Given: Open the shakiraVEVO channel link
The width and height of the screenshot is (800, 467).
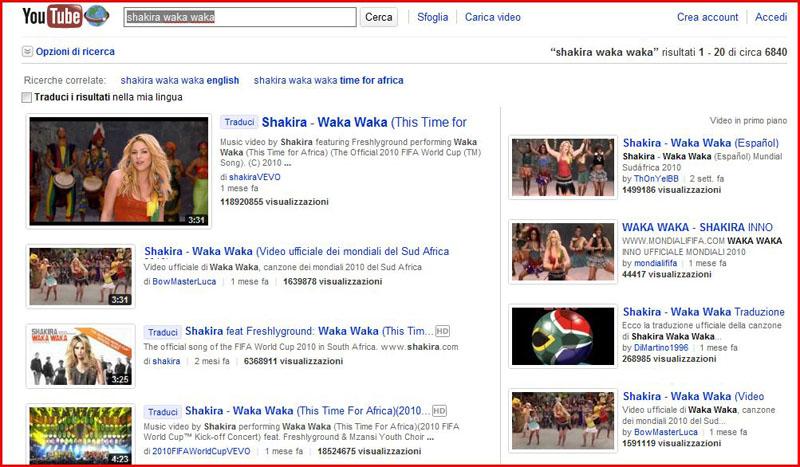Looking at the screenshot, I should click(255, 177).
